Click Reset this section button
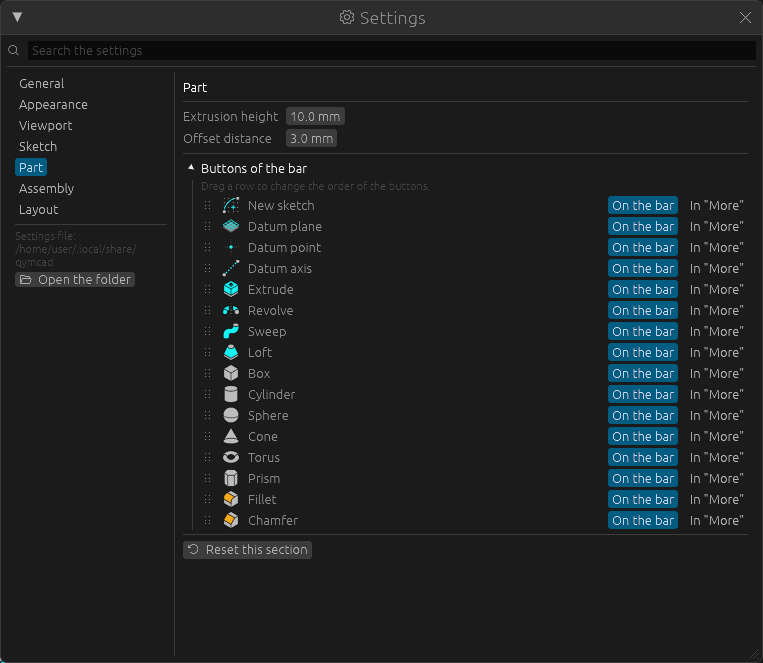This screenshot has height=663, width=763. pos(247,549)
